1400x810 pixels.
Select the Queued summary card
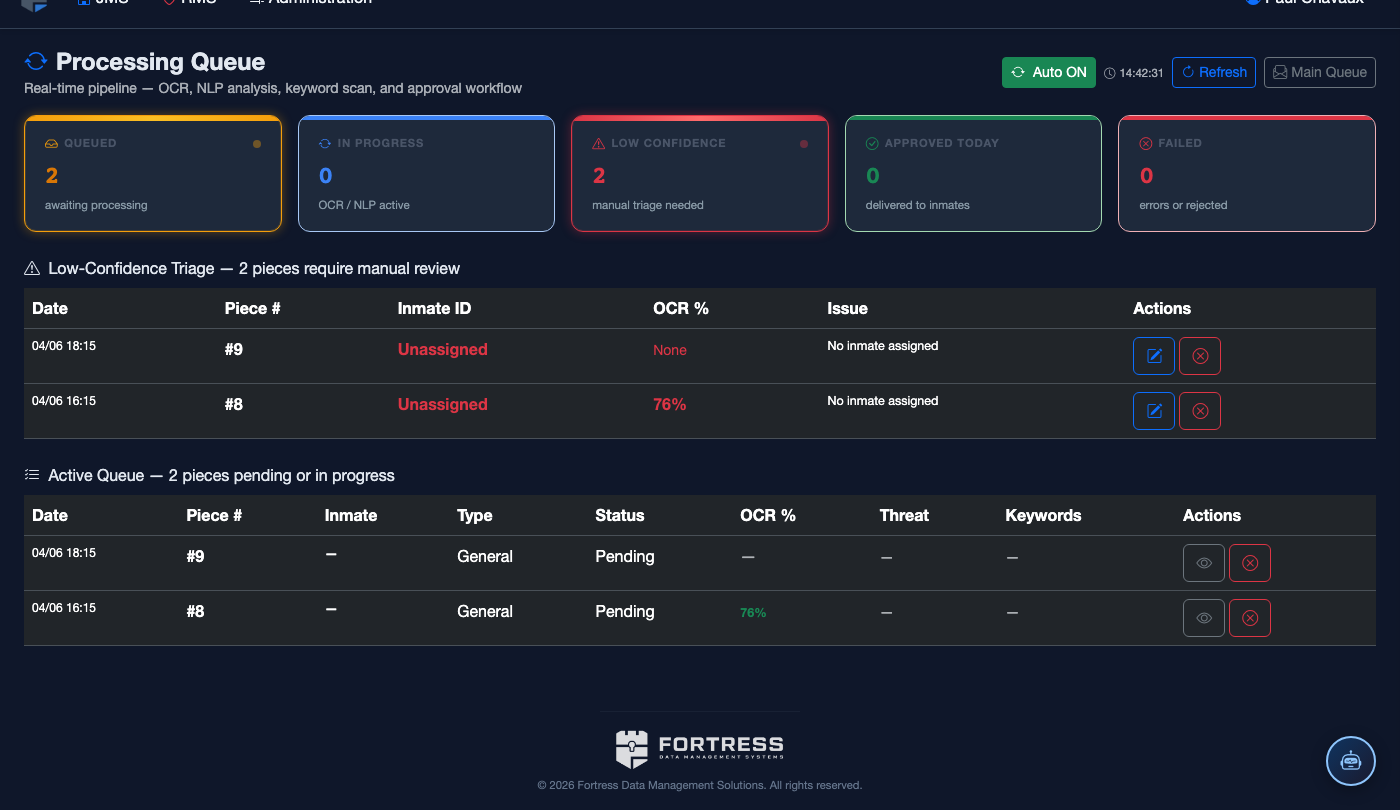[x=153, y=174]
